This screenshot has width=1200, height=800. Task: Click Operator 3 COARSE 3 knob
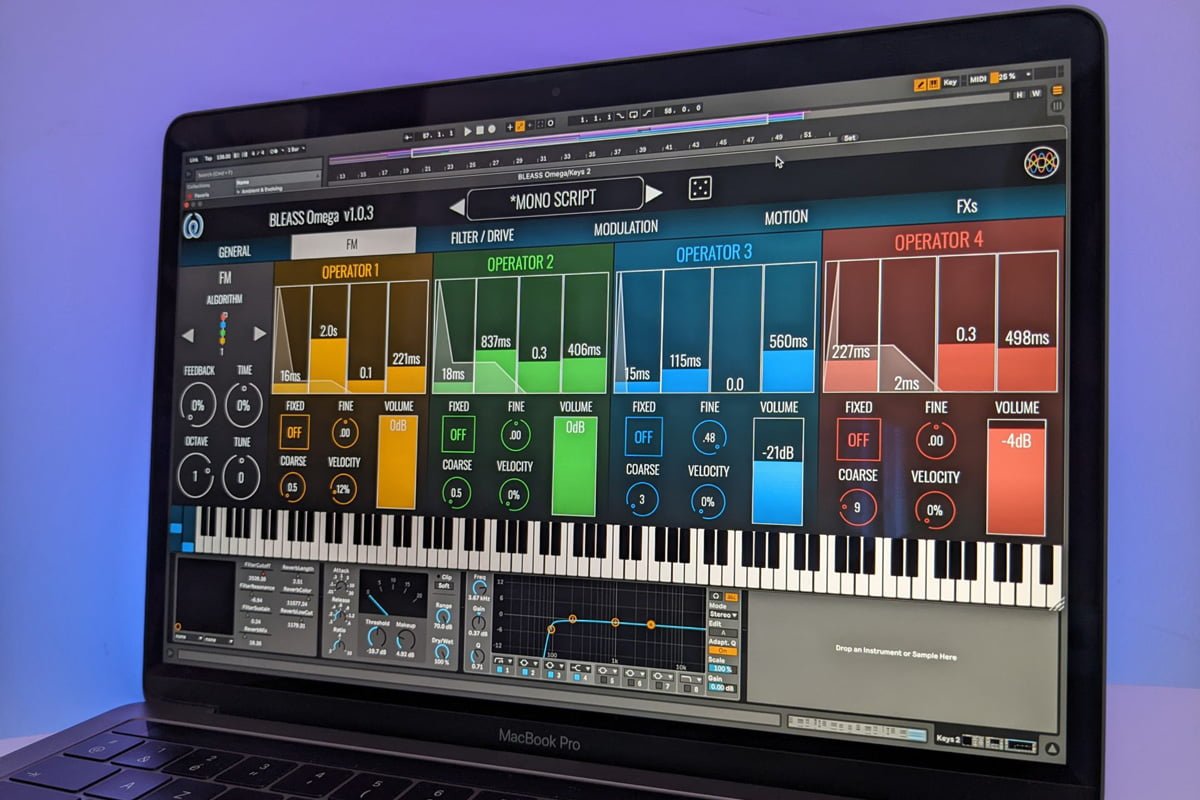(642, 499)
